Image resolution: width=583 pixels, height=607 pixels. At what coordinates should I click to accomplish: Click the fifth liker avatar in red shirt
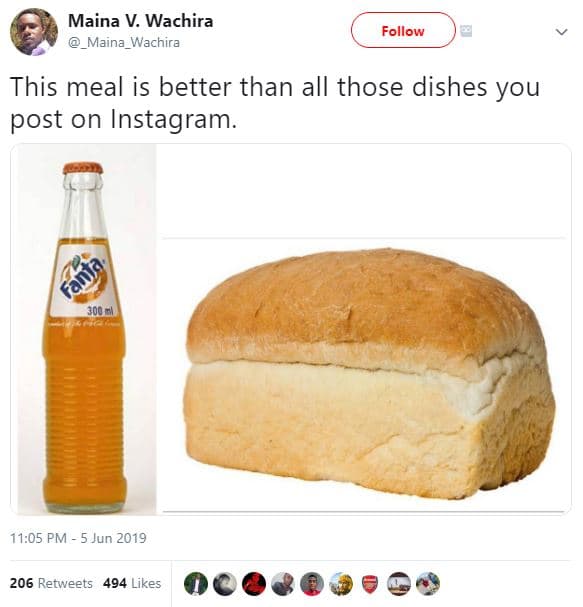(x=312, y=583)
